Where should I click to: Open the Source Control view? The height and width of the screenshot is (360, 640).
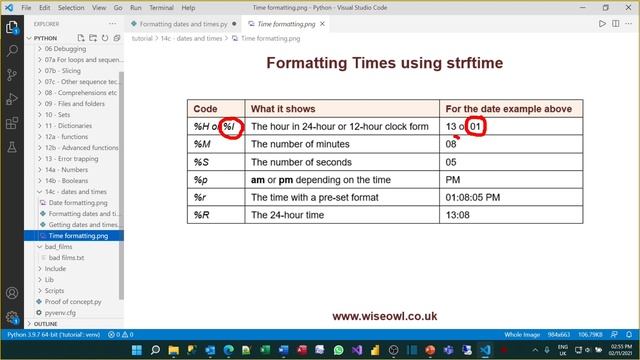[x=12, y=75]
